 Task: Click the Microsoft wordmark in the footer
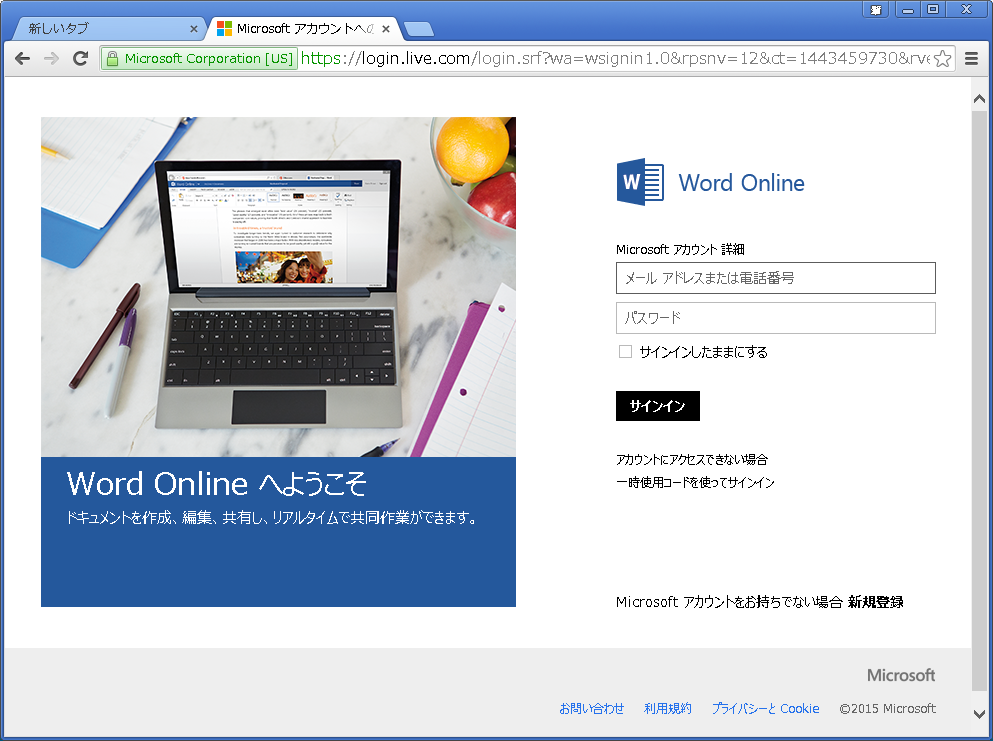(901, 675)
